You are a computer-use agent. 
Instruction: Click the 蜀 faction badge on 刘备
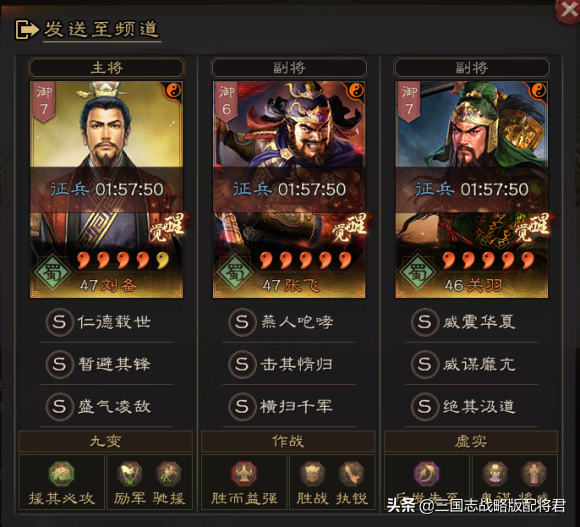53,273
